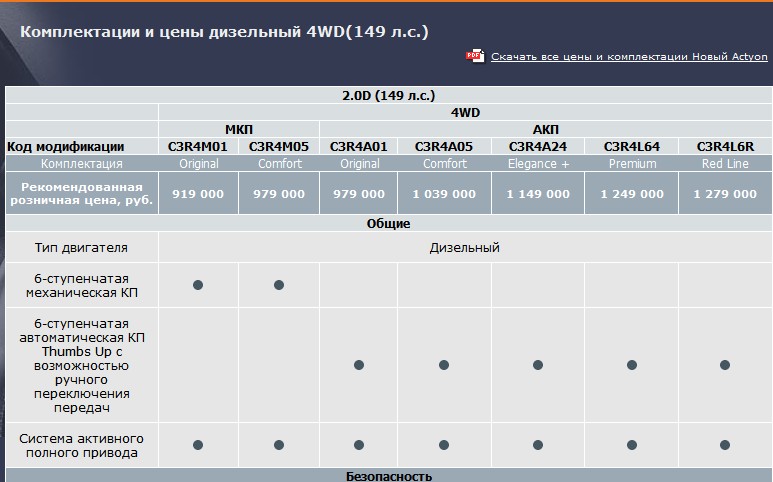Select the 919 000 price cell
The width and height of the screenshot is (773, 482).
[198, 194]
